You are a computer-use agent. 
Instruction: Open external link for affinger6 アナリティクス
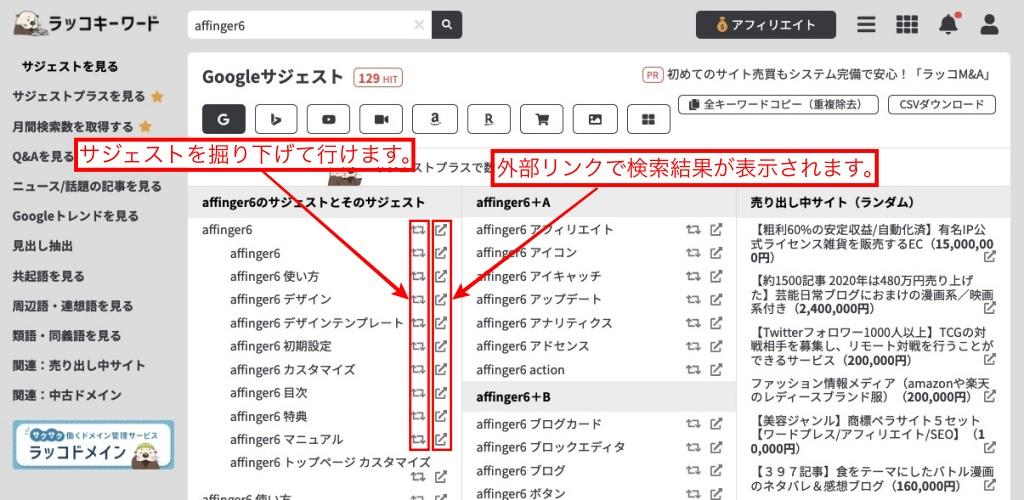(716, 323)
